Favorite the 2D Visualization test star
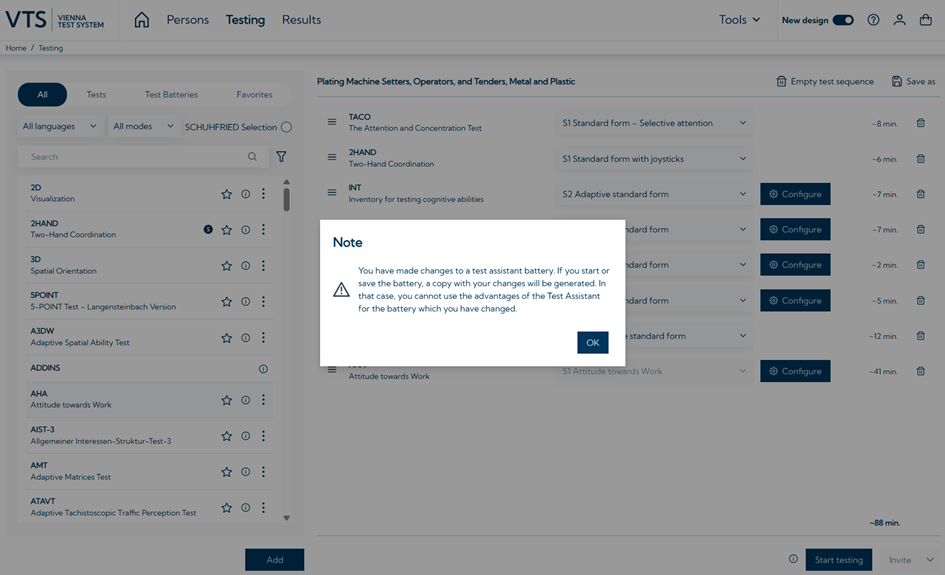This screenshot has height=575, width=945. click(x=227, y=194)
